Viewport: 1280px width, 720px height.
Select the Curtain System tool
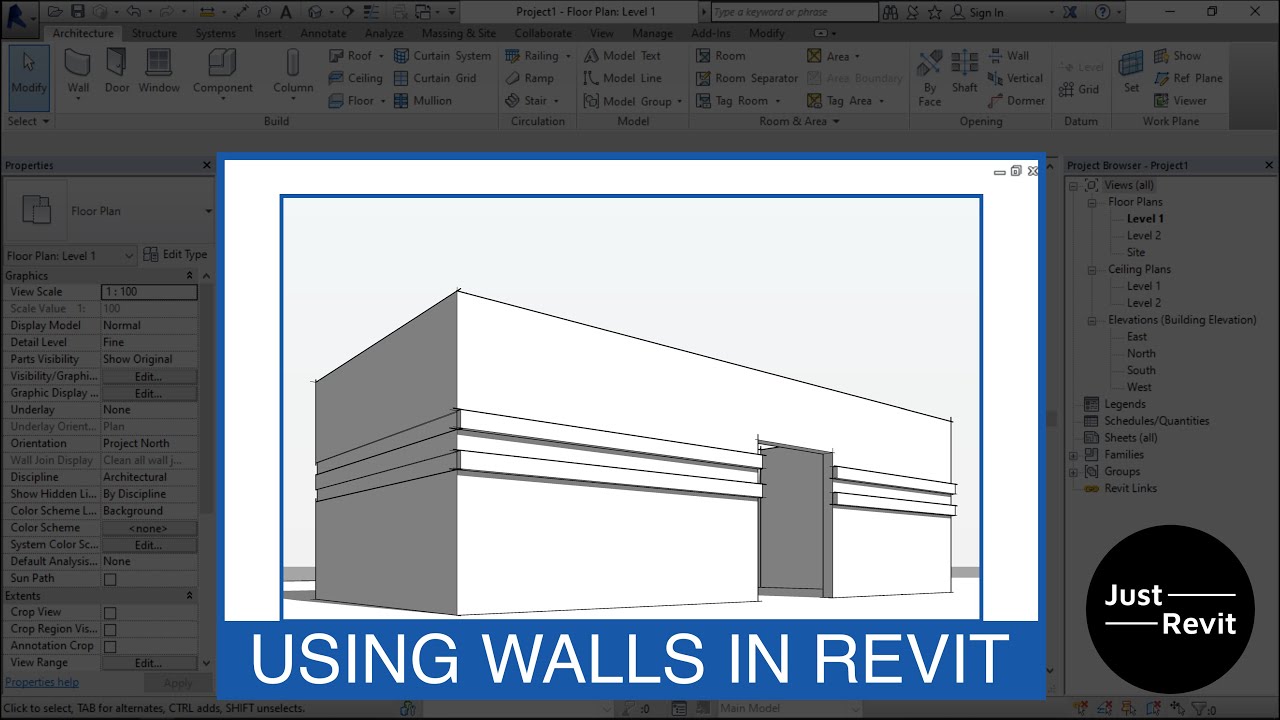[x=442, y=56]
